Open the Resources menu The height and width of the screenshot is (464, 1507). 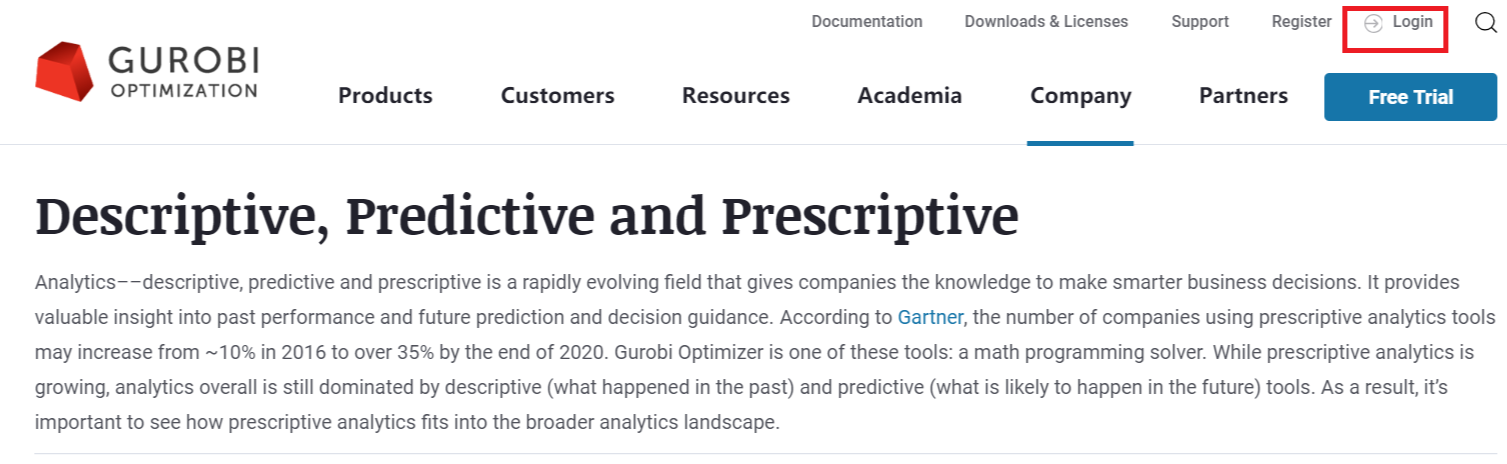pyautogui.click(x=736, y=96)
